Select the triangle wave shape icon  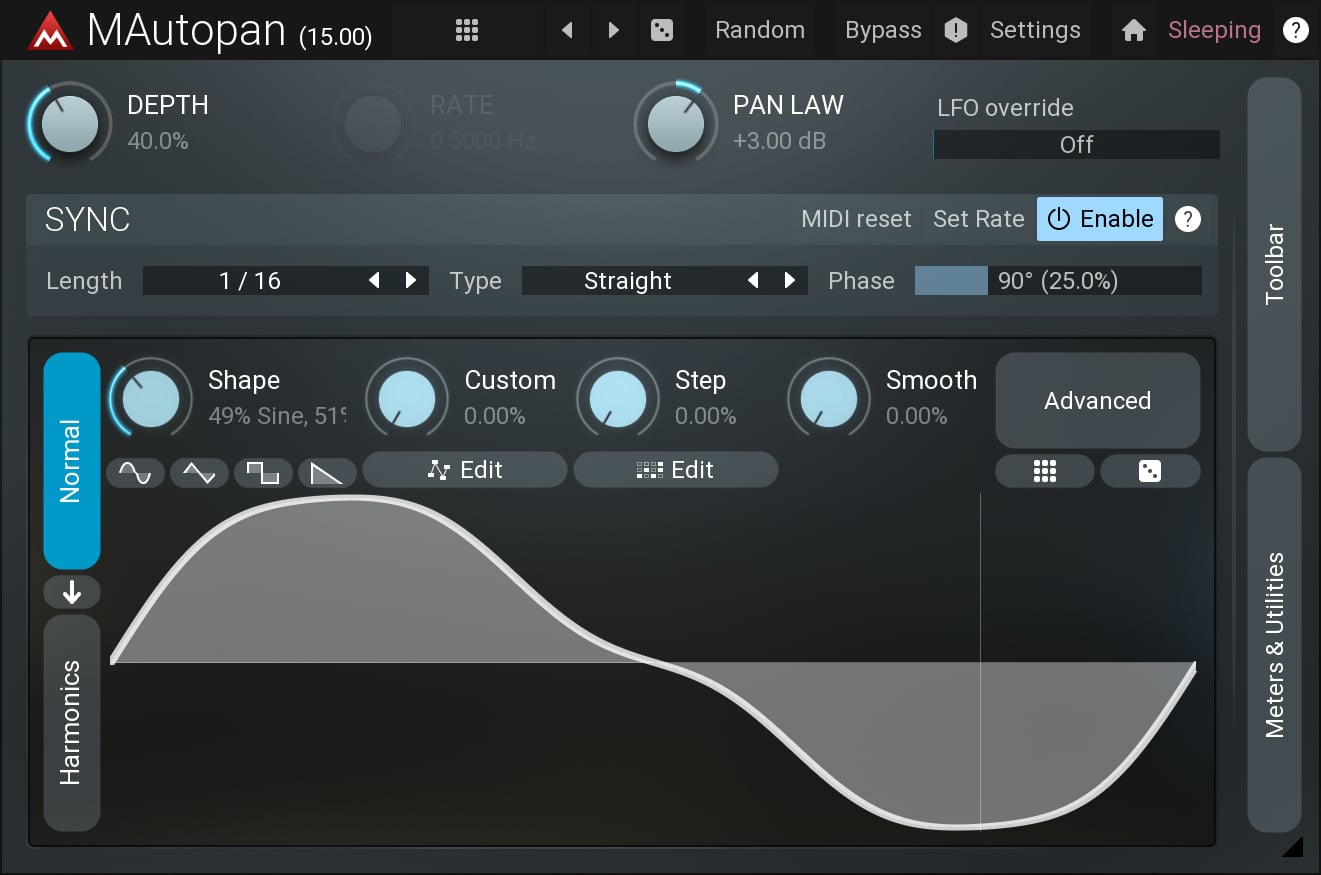pyautogui.click(x=199, y=472)
